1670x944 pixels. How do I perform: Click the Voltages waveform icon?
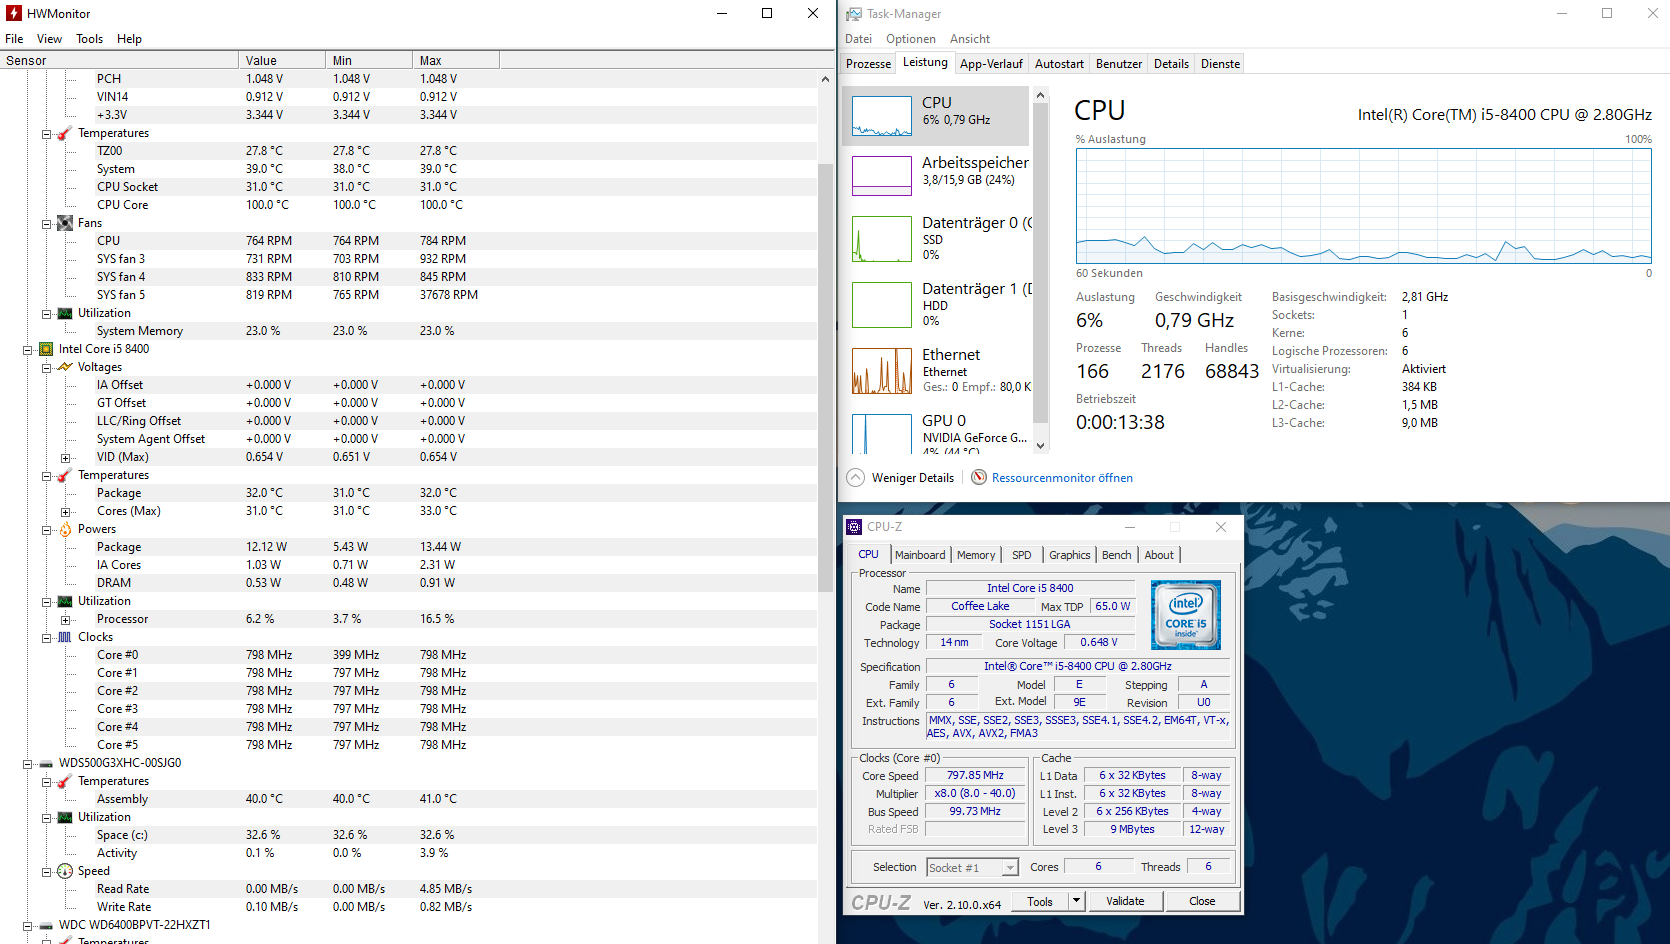(x=65, y=367)
